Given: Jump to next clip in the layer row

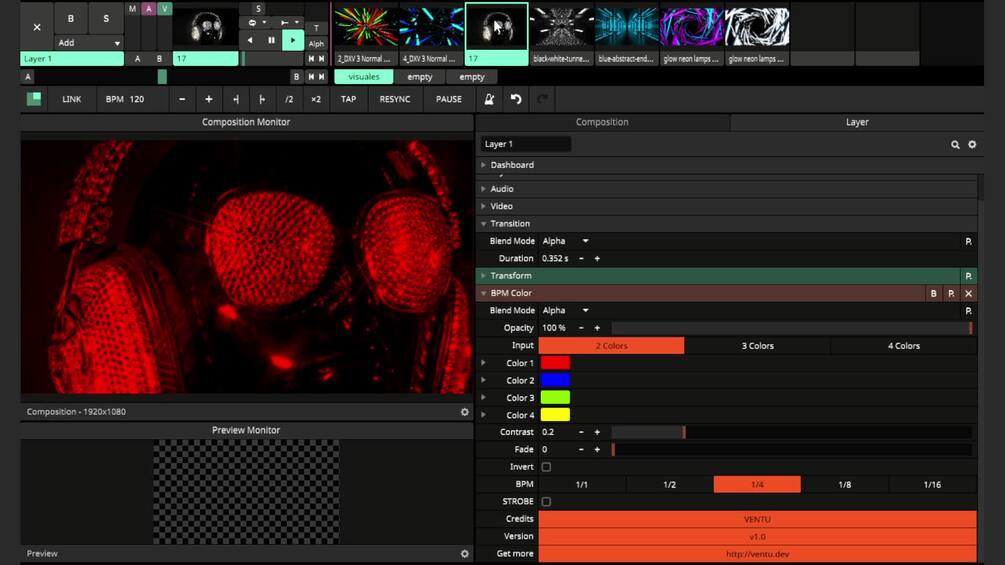Looking at the screenshot, I should click(322, 58).
